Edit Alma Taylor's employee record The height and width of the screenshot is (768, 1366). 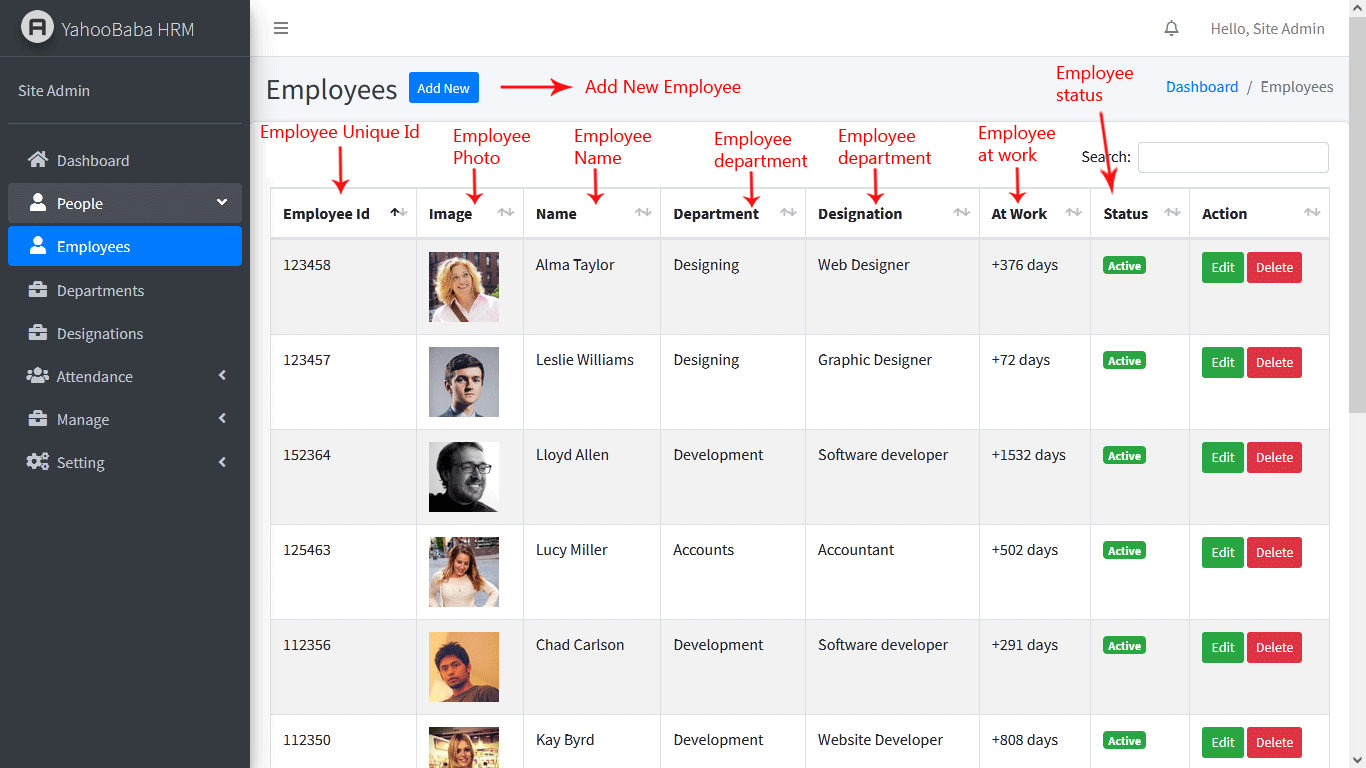[x=1222, y=267]
